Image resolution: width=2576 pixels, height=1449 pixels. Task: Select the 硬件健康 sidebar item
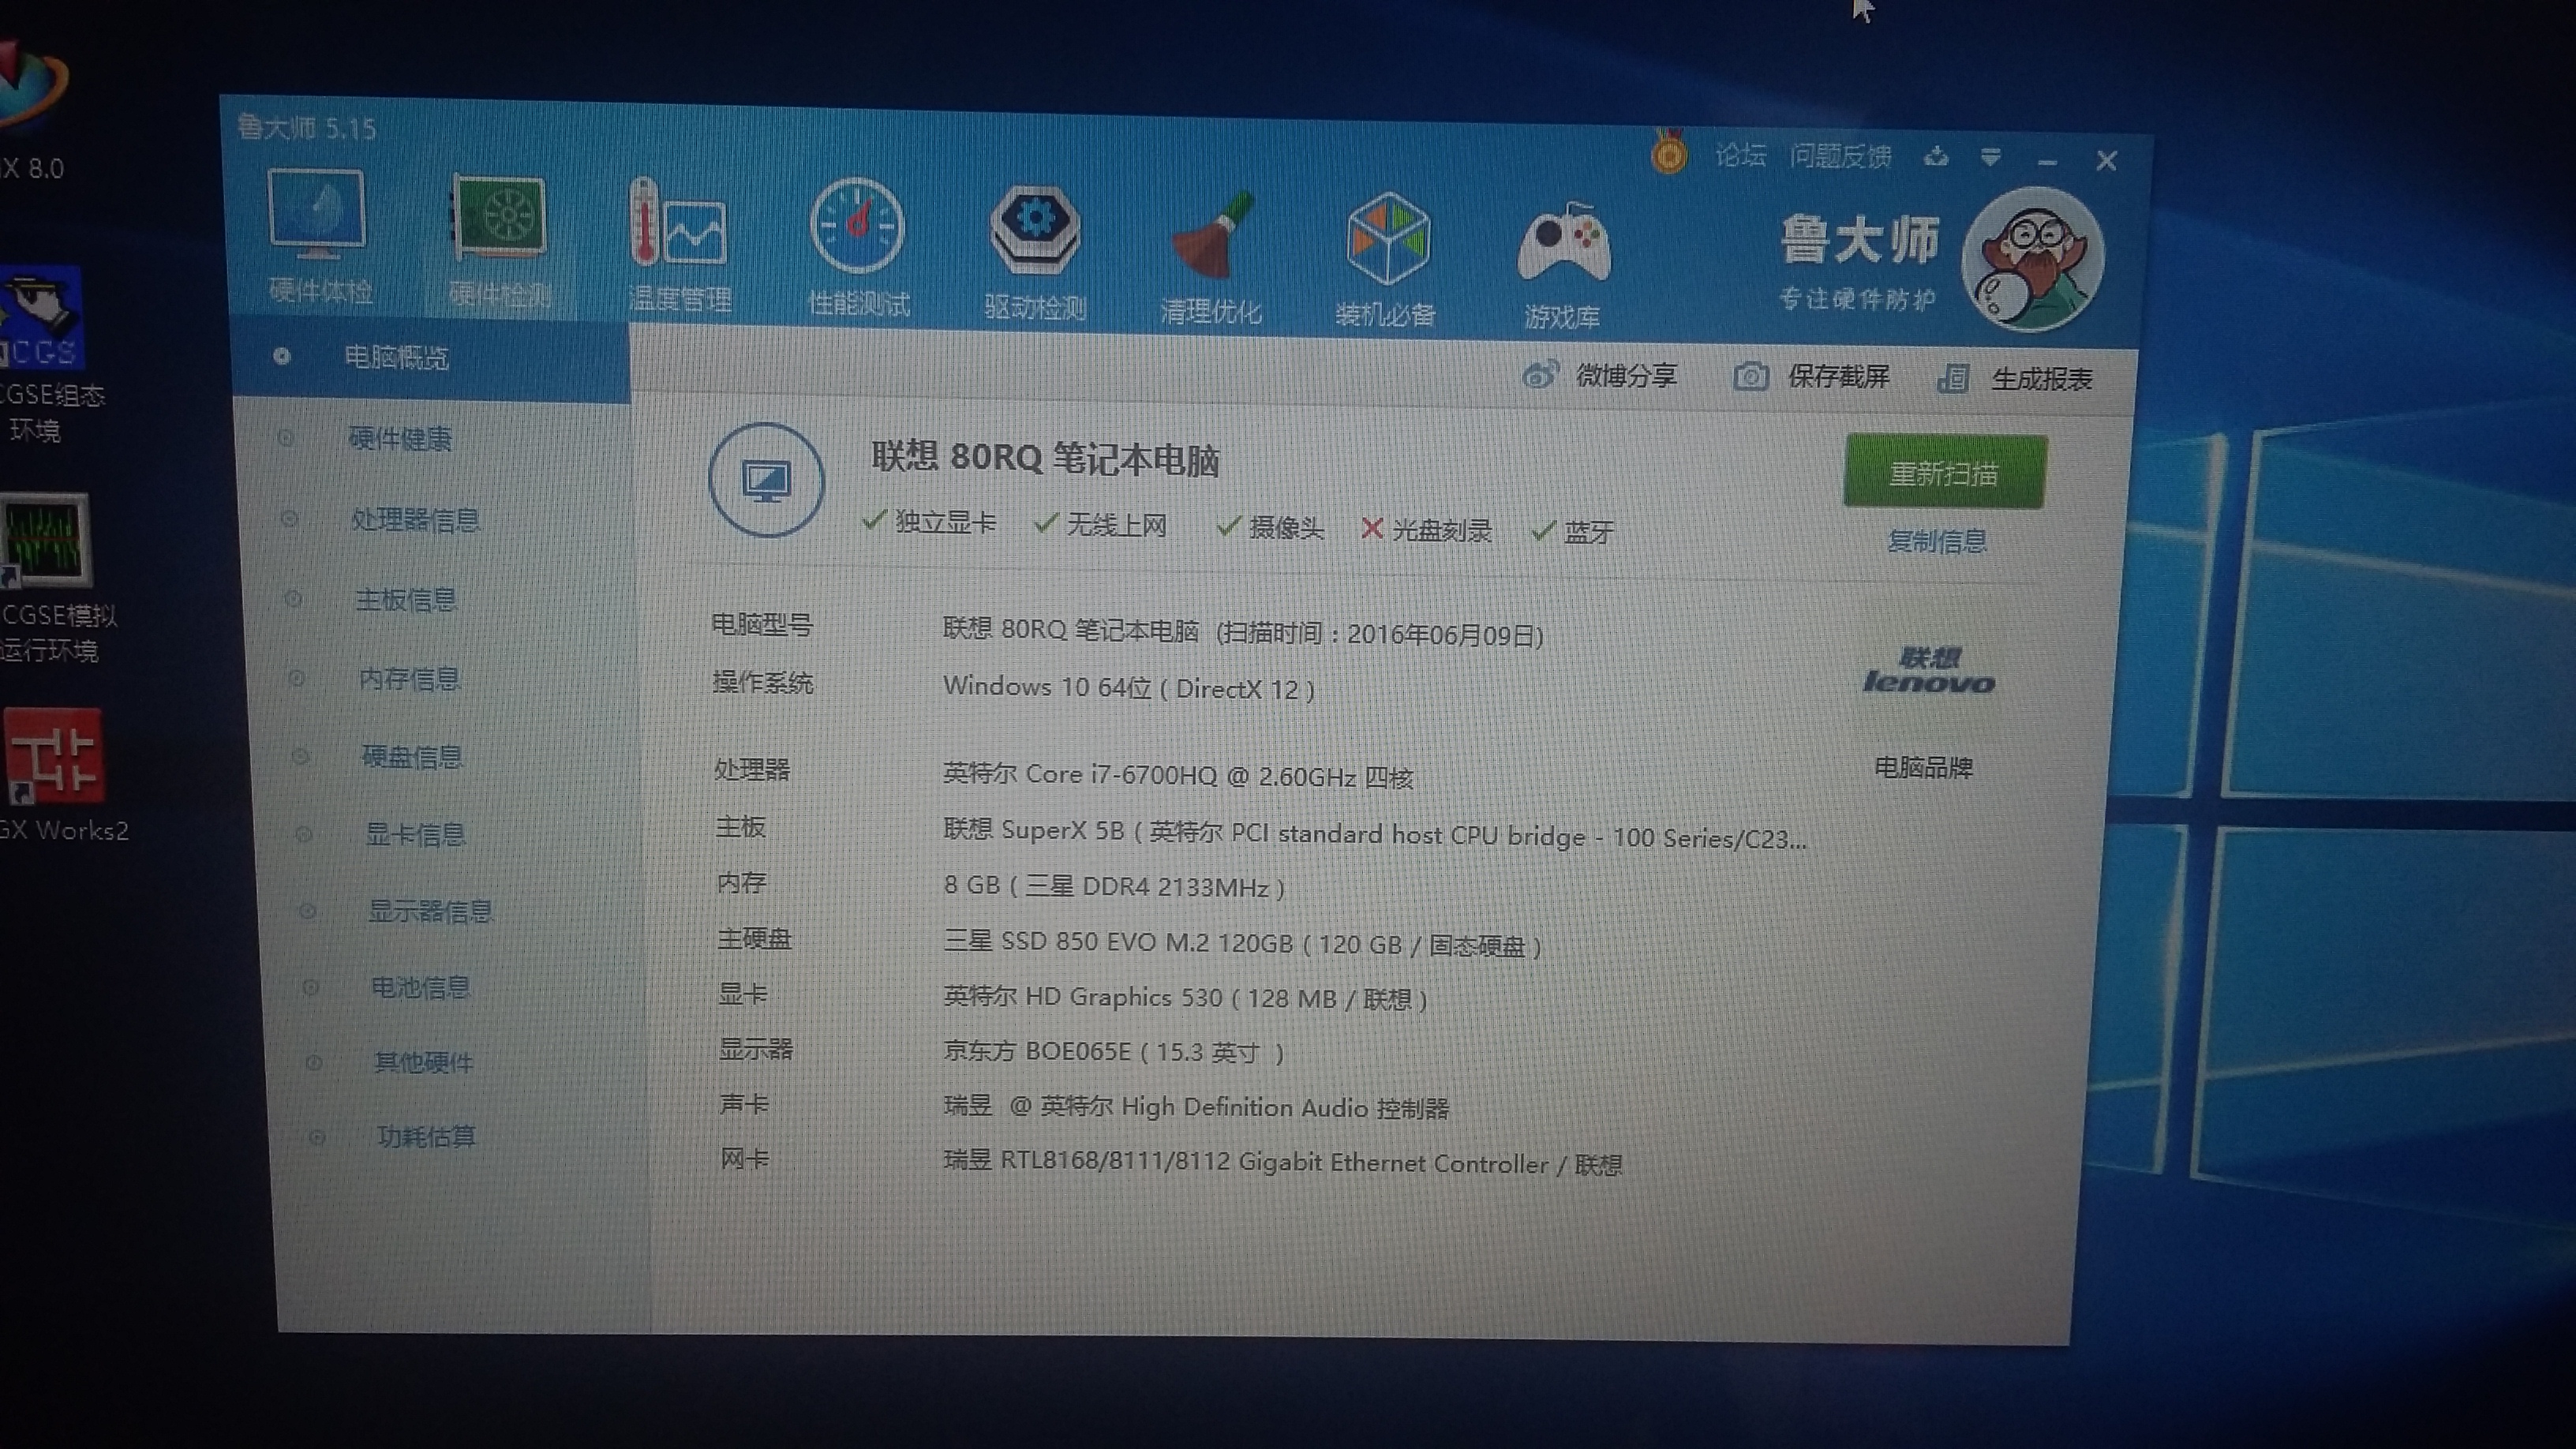(399, 438)
